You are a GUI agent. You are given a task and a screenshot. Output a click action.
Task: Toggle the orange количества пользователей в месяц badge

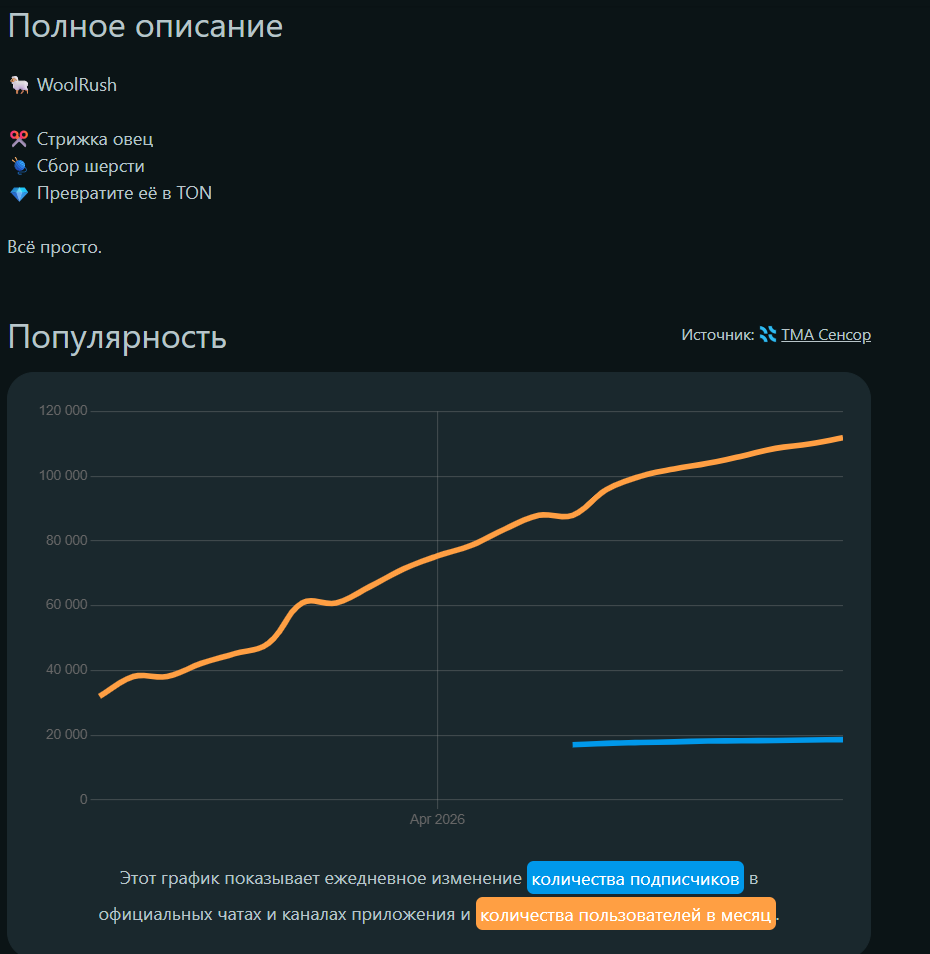tap(625, 914)
